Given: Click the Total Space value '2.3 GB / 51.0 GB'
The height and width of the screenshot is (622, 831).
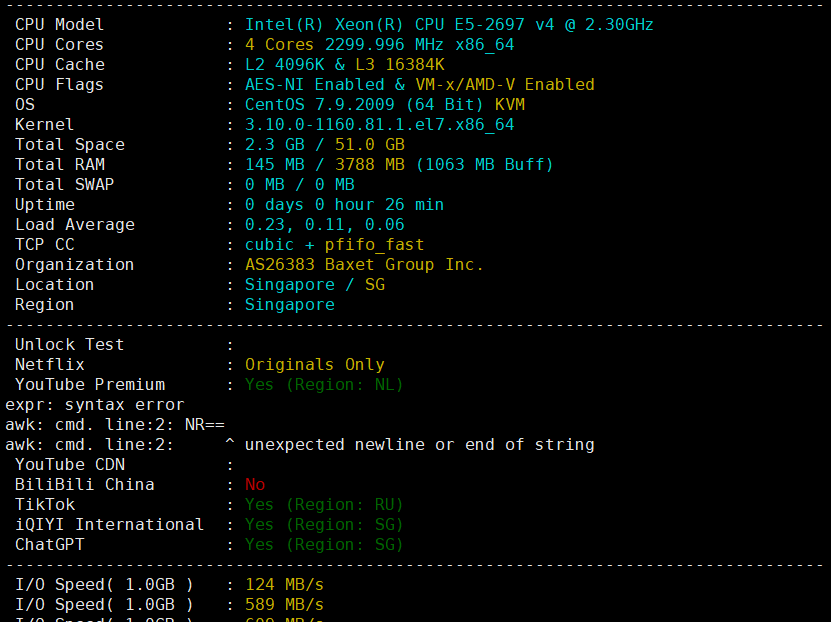Looking at the screenshot, I should tap(325, 145).
